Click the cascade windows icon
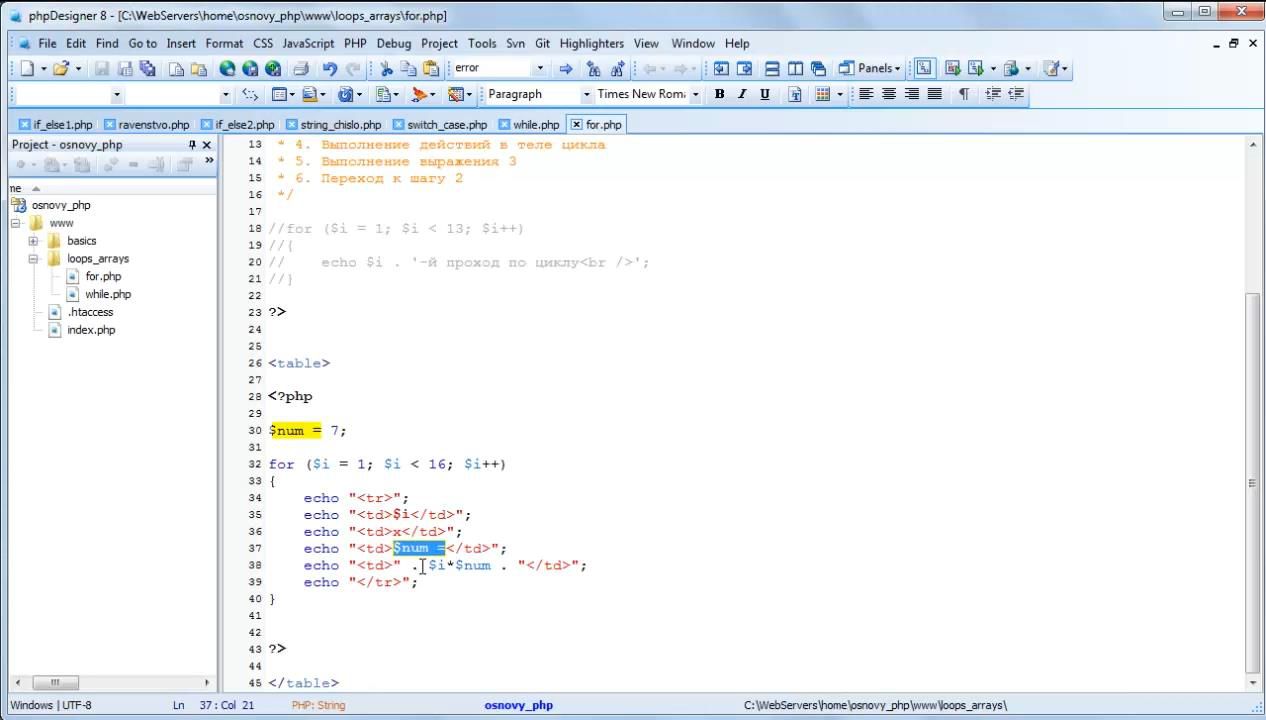The image size is (1266, 720). (x=818, y=69)
